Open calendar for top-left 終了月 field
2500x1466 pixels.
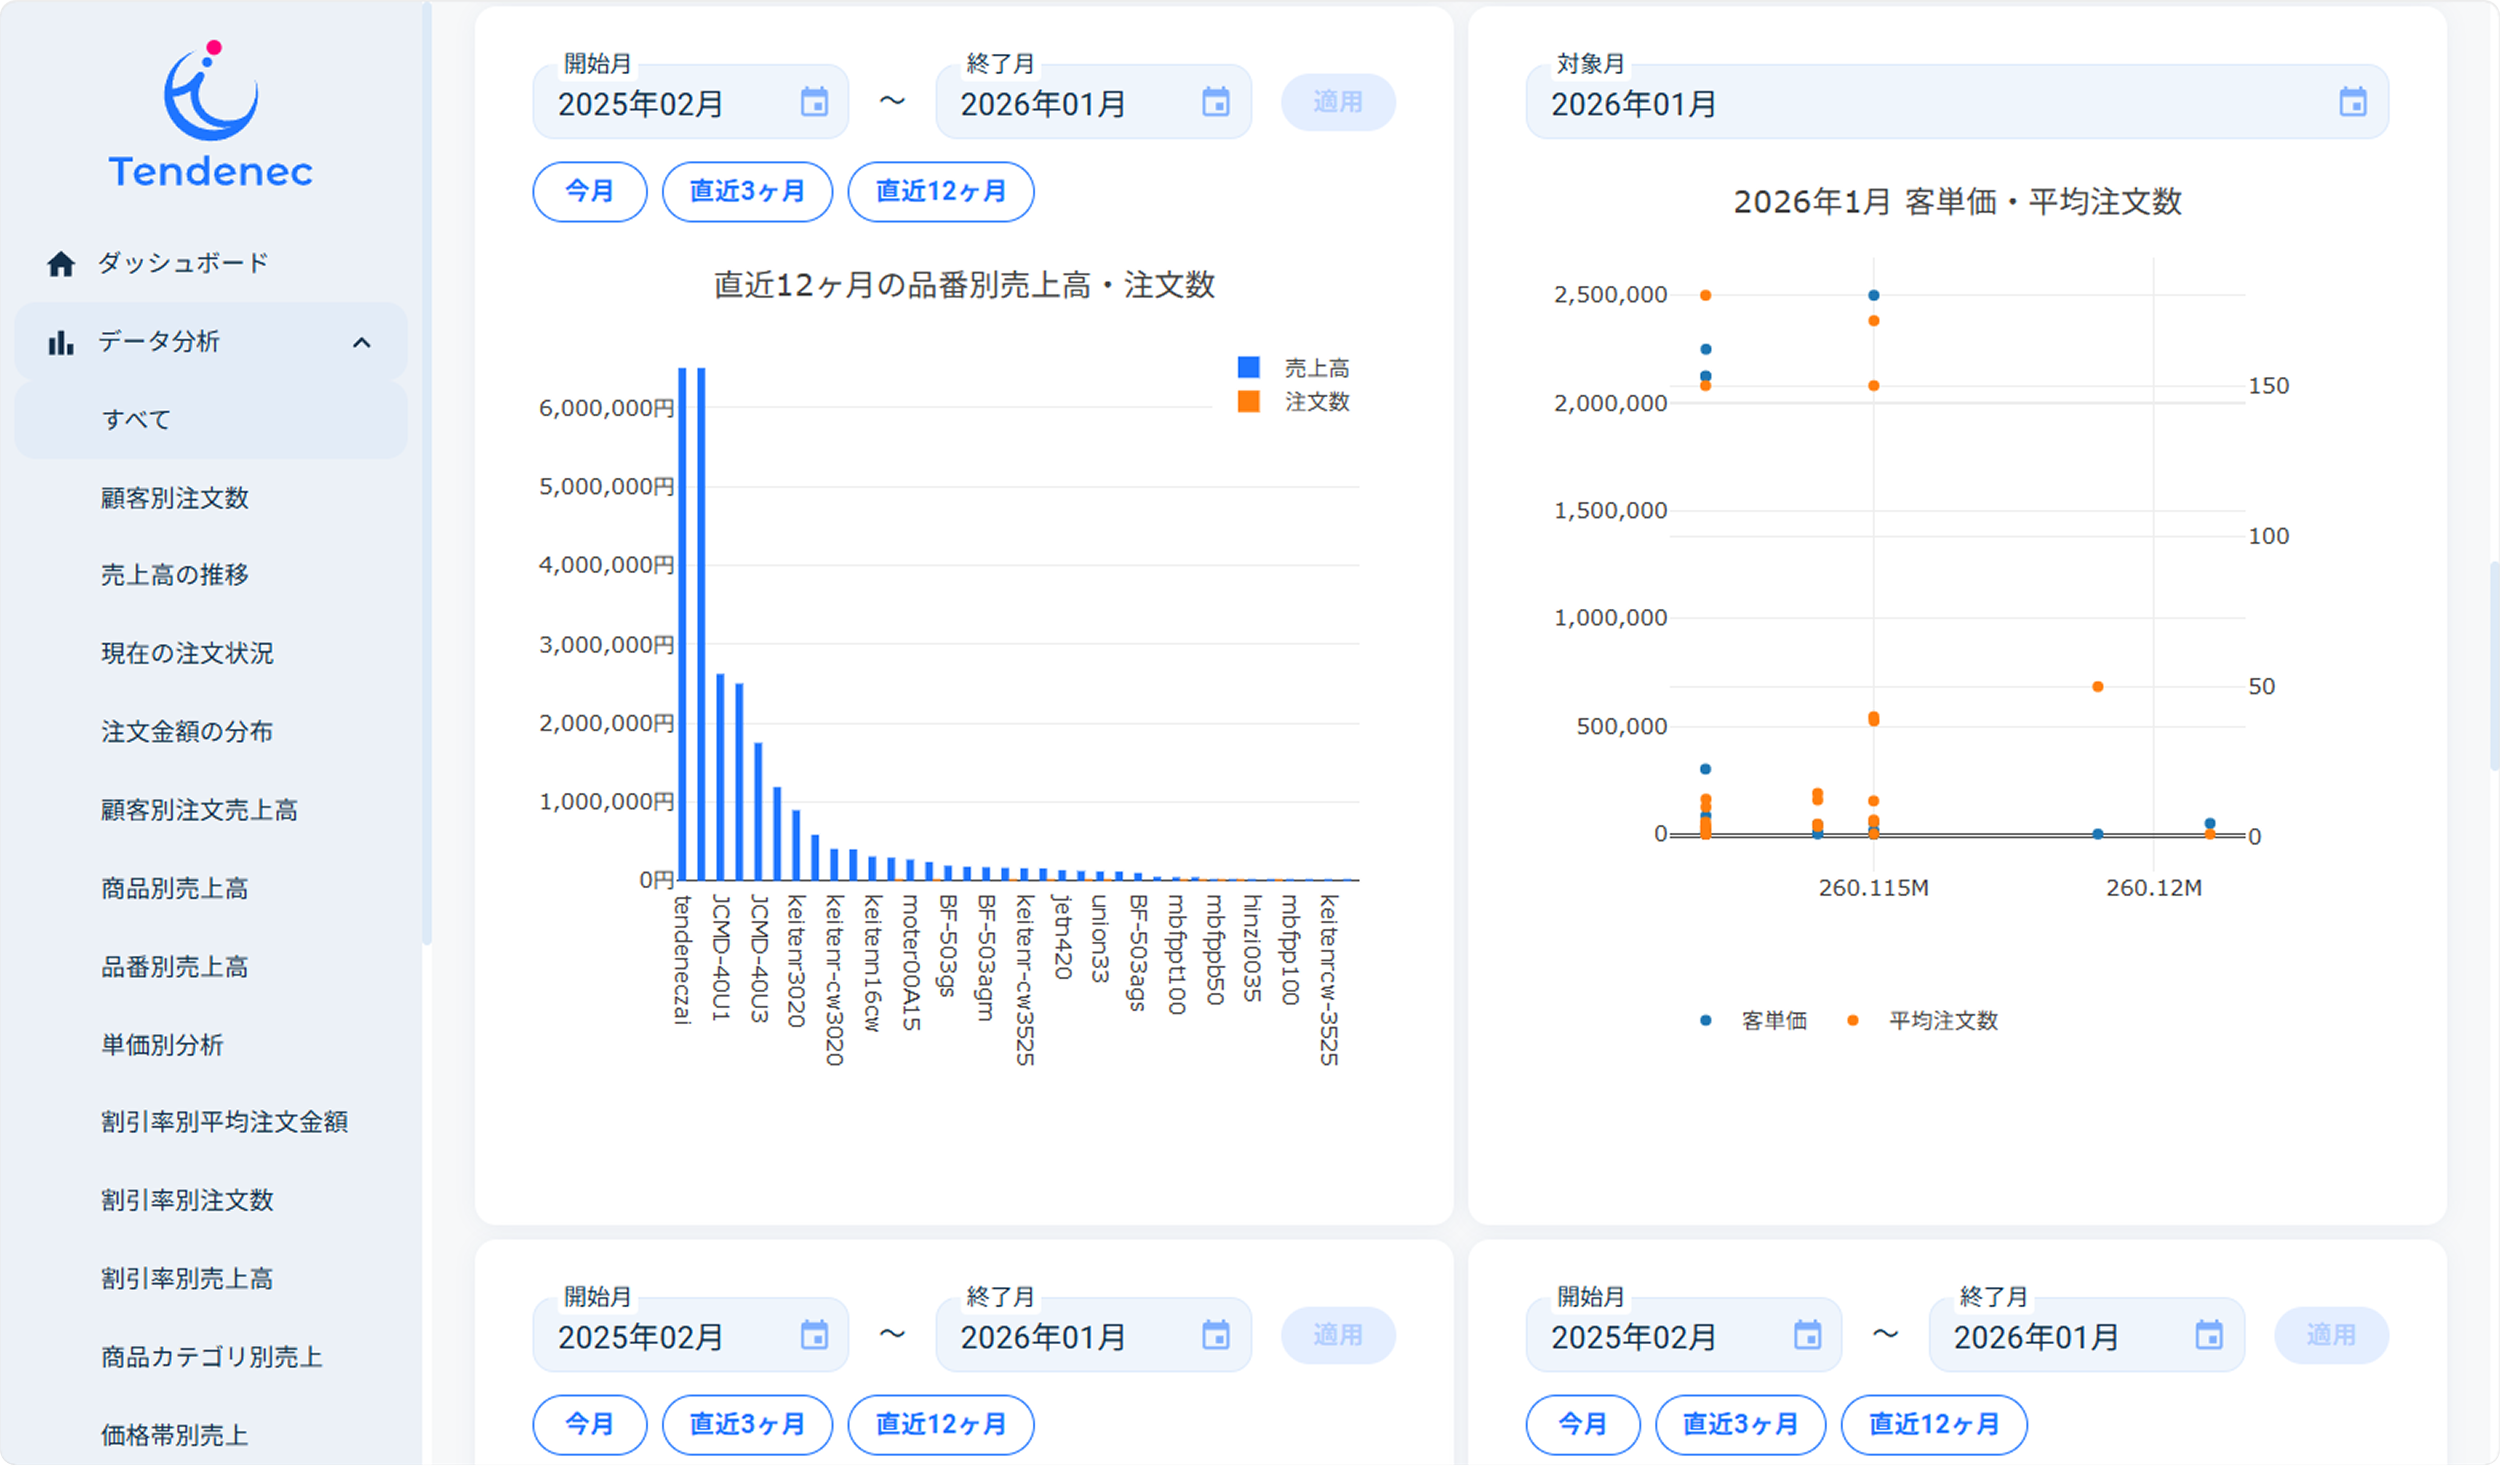tap(1215, 102)
